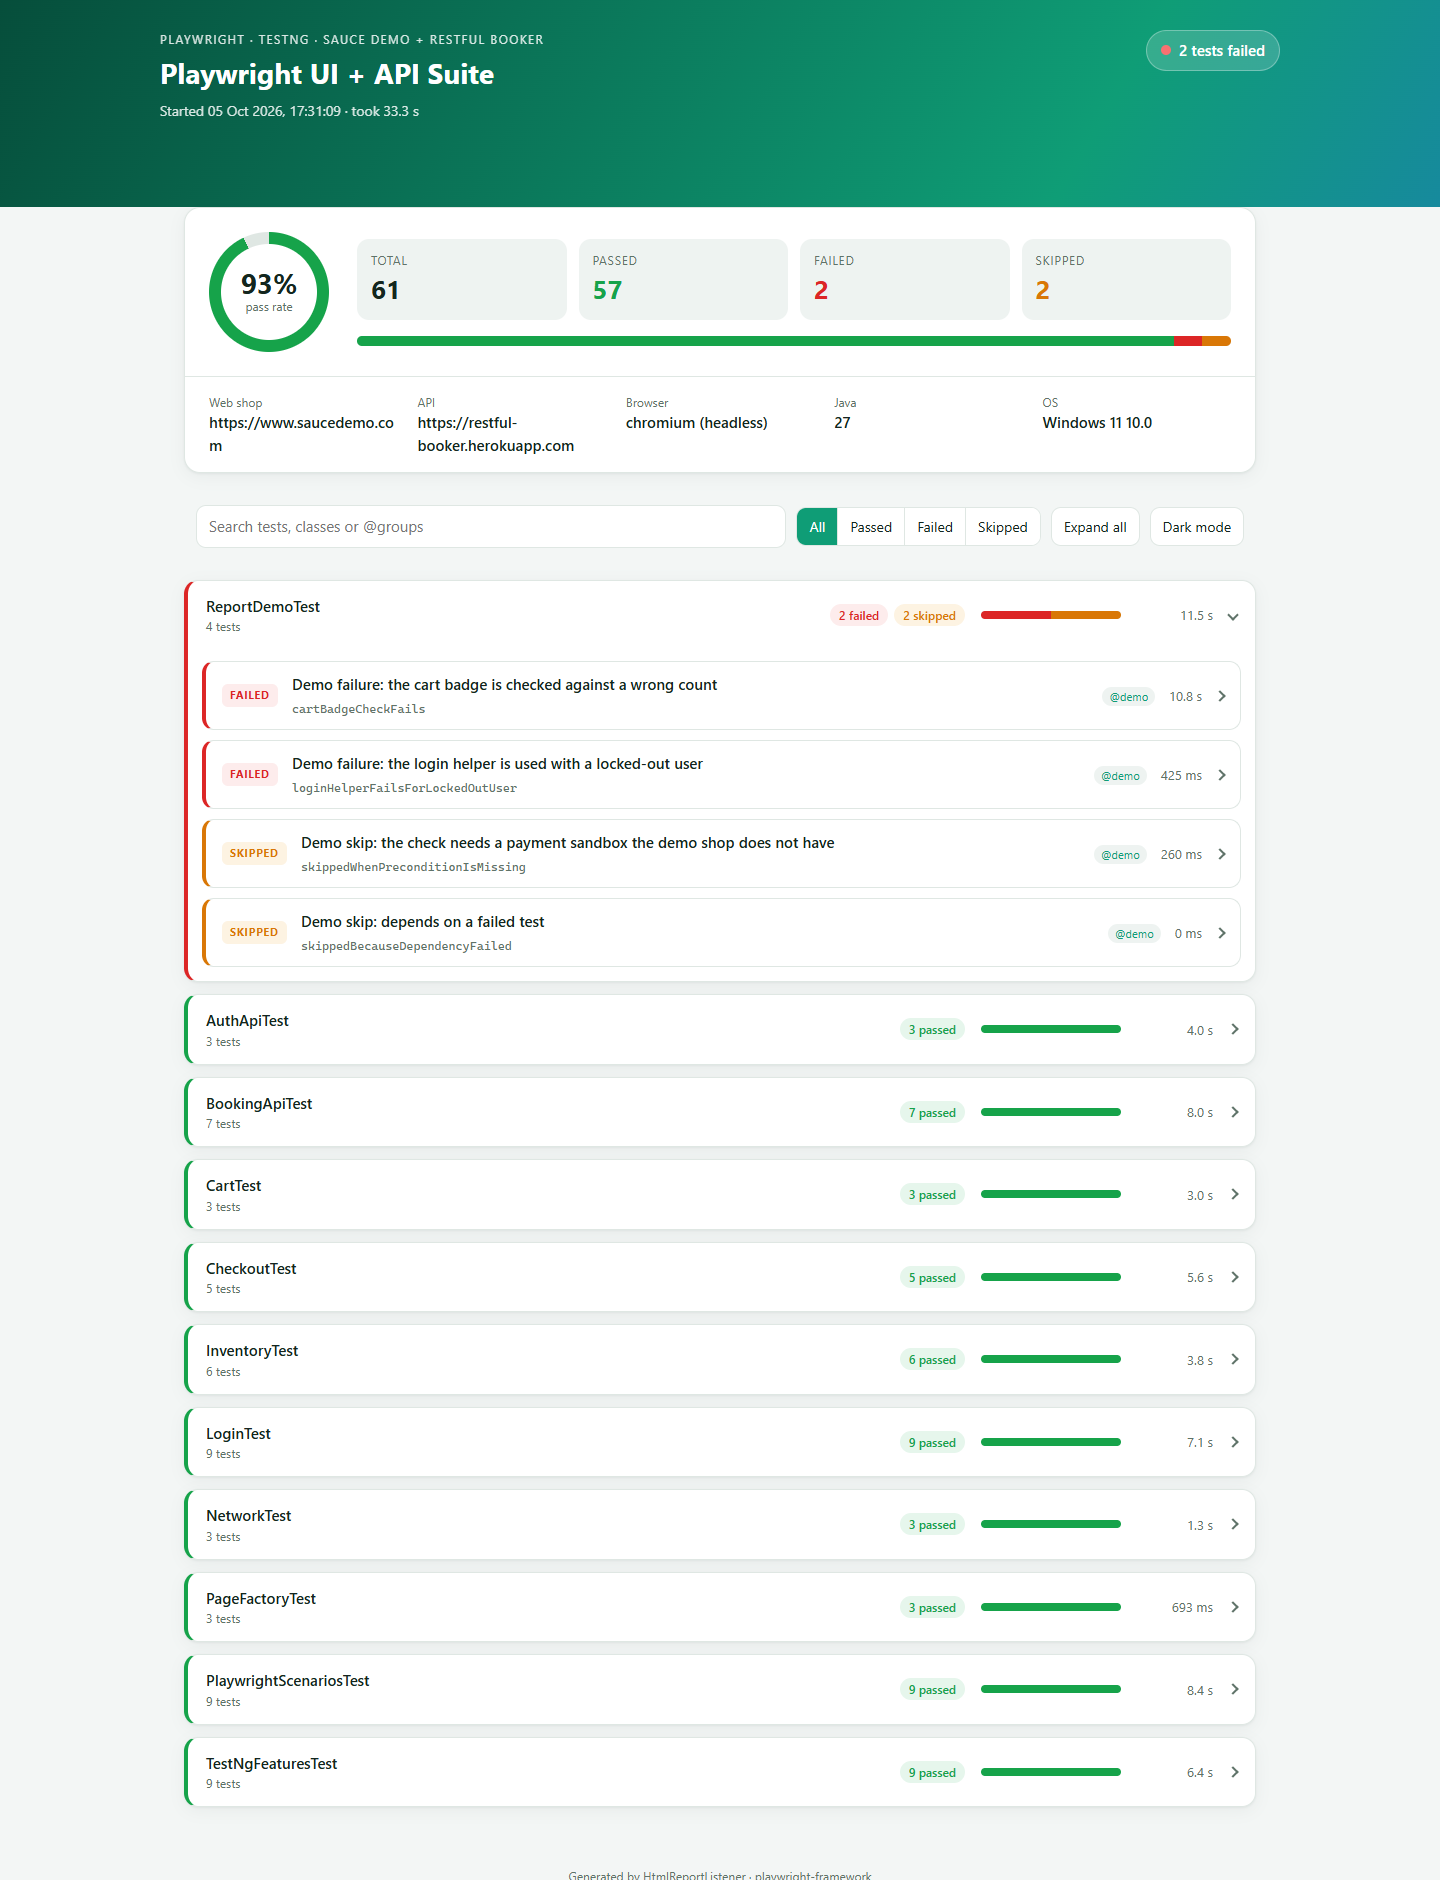Expand the PageFactoryTest group chevron

click(1235, 1607)
